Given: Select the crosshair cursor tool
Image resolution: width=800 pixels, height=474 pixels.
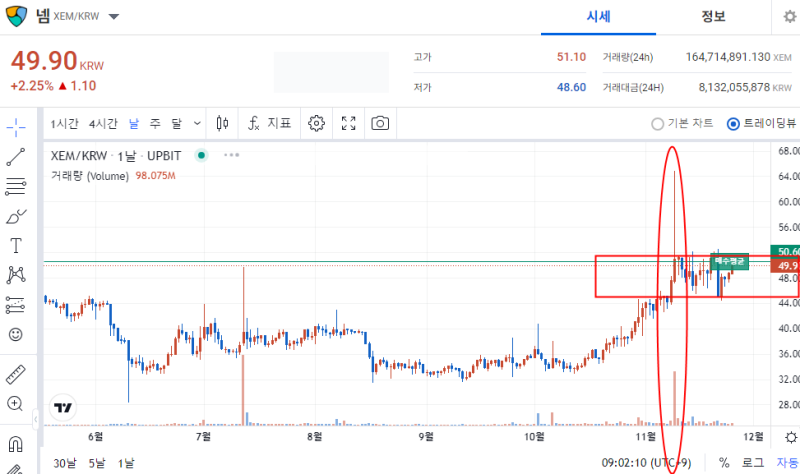Looking at the screenshot, I should 16,127.
